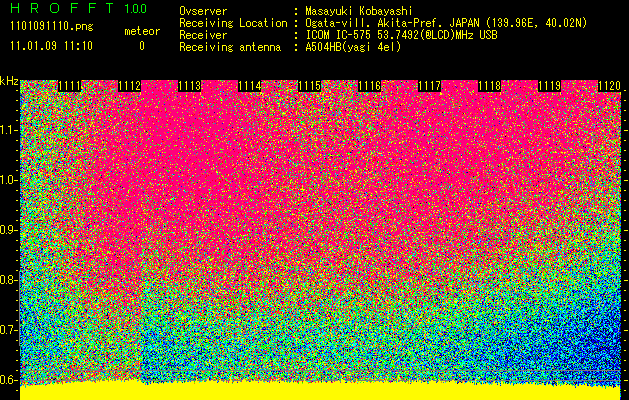Click the 1115 time marker
This screenshot has height=400, width=629.
point(309,86)
